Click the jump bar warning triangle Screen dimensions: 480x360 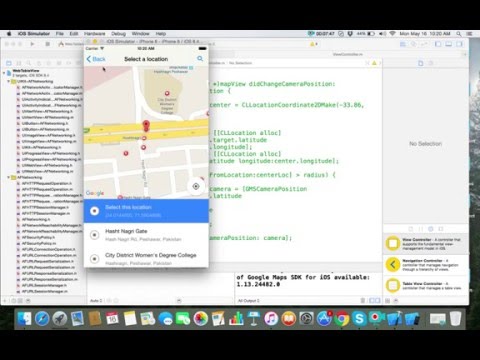click(374, 63)
